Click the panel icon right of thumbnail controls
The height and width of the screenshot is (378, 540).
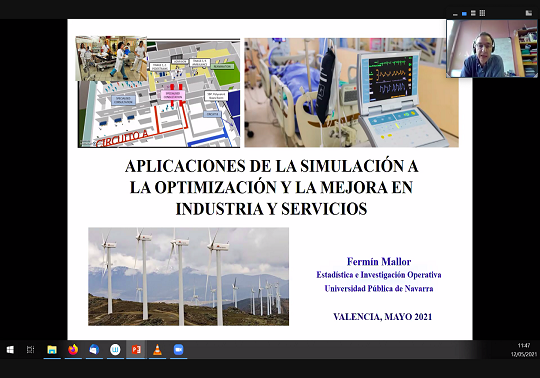529,13
